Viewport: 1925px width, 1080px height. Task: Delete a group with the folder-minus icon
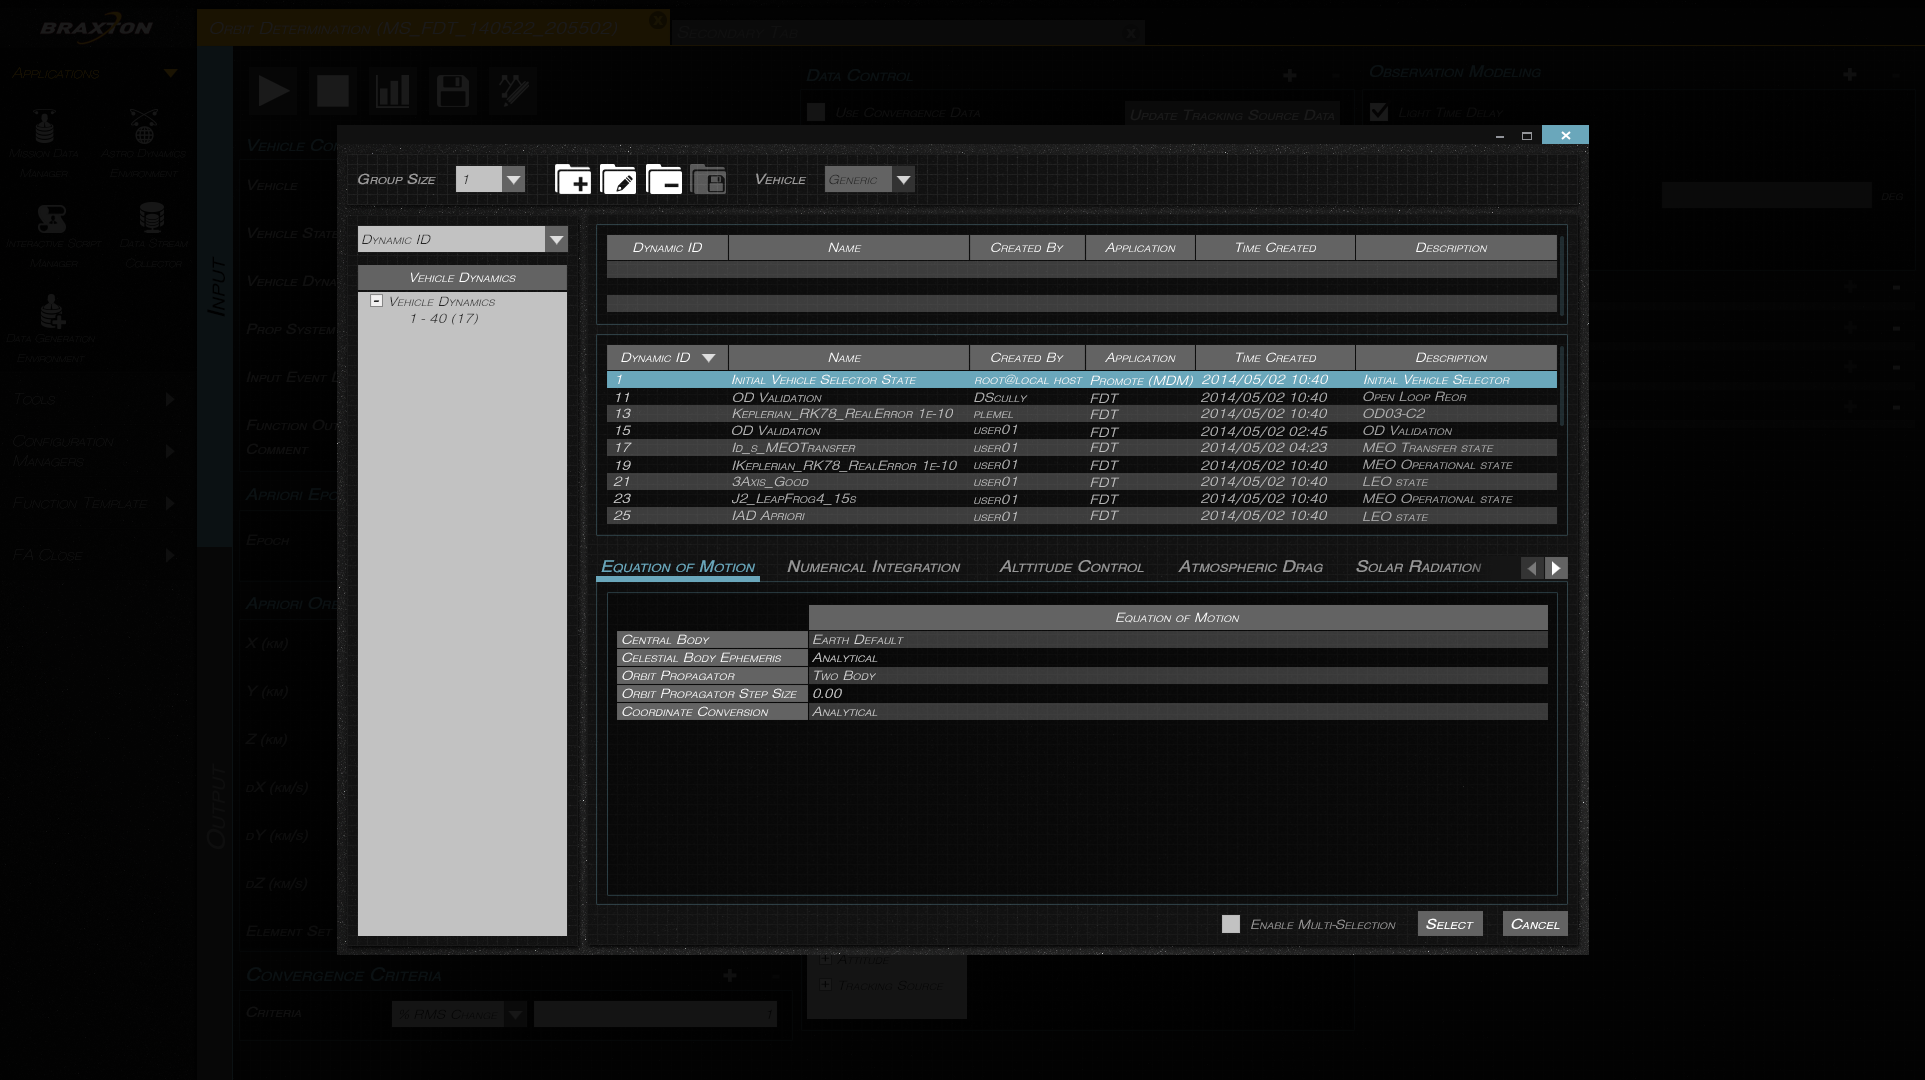(664, 180)
